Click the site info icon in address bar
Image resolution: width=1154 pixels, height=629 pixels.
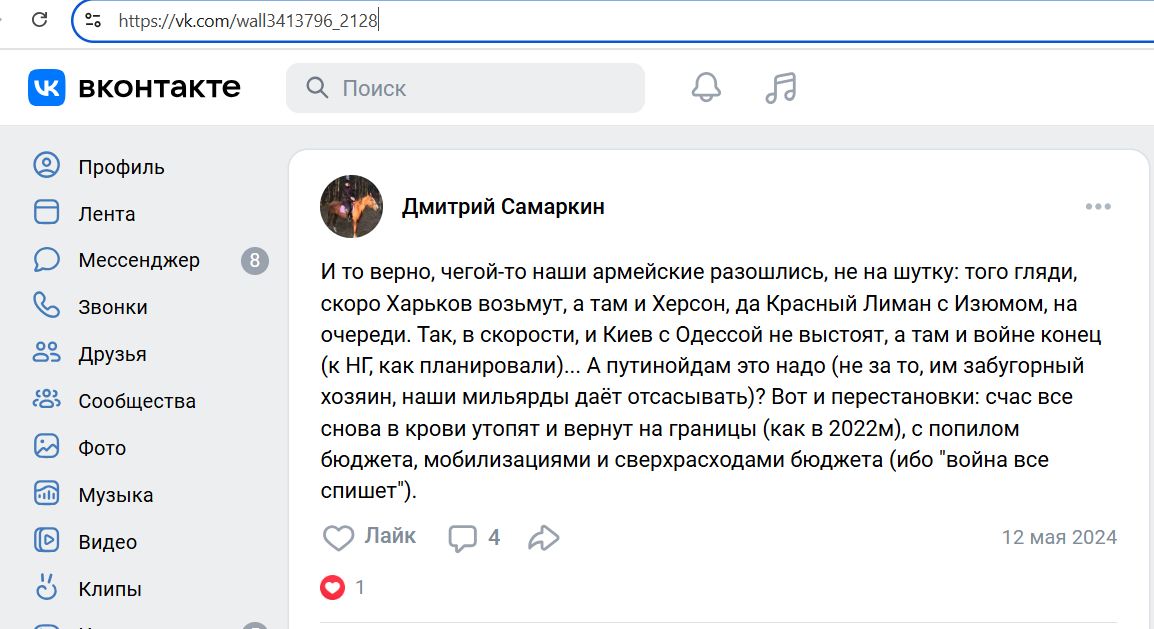pyautogui.click(x=93, y=20)
